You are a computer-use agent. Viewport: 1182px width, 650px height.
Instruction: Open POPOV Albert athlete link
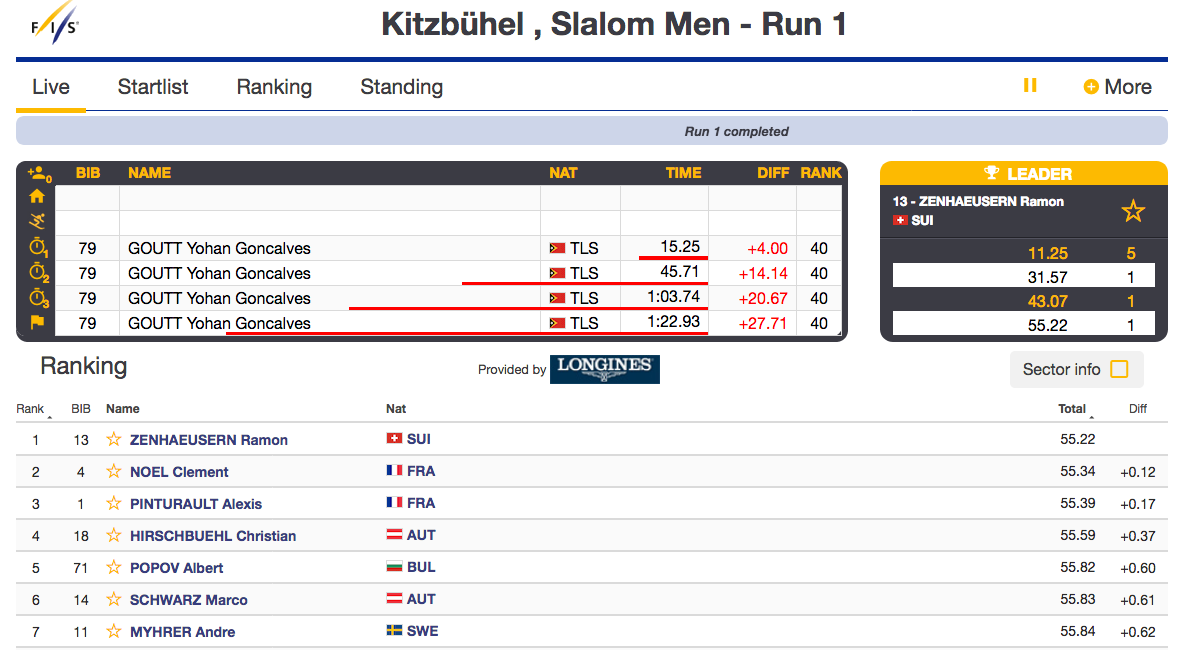point(176,568)
